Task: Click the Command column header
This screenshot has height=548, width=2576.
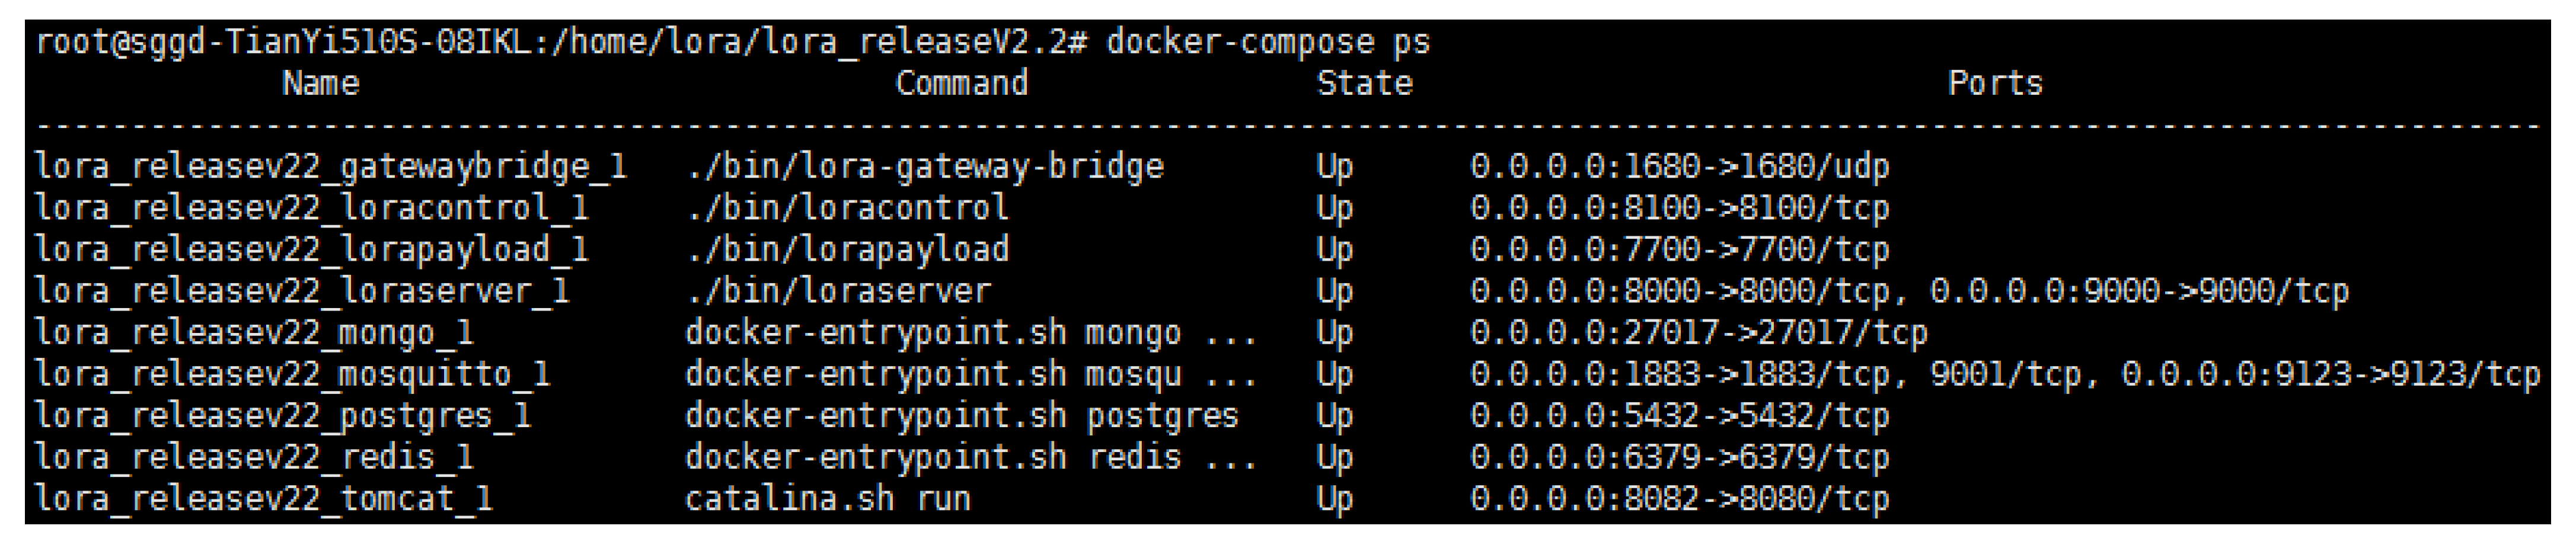Action: click(x=961, y=83)
